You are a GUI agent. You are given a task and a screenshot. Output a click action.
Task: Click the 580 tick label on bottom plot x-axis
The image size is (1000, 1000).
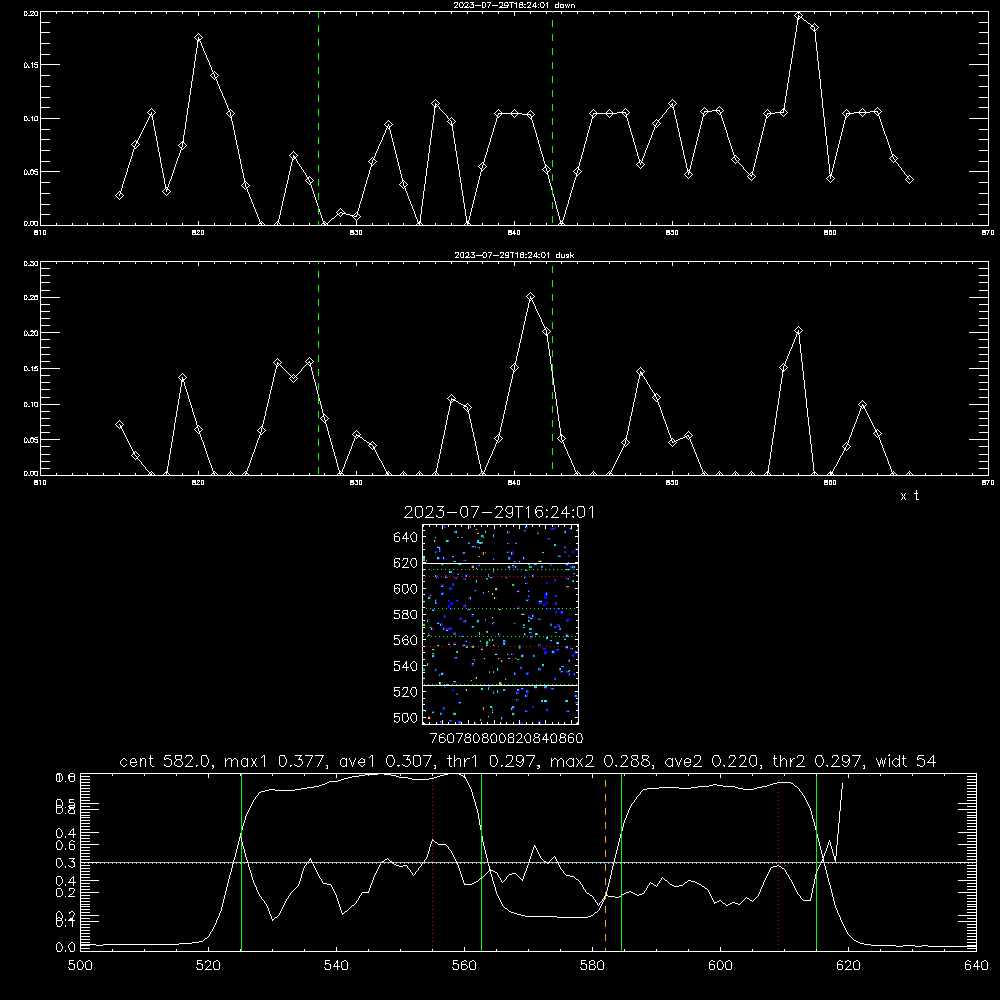592,966
